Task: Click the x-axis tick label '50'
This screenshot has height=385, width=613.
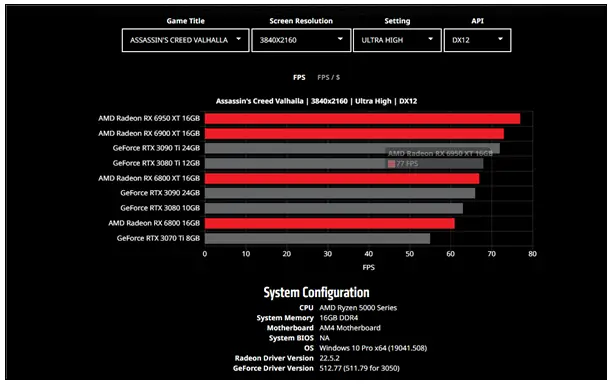Action: (x=409, y=254)
